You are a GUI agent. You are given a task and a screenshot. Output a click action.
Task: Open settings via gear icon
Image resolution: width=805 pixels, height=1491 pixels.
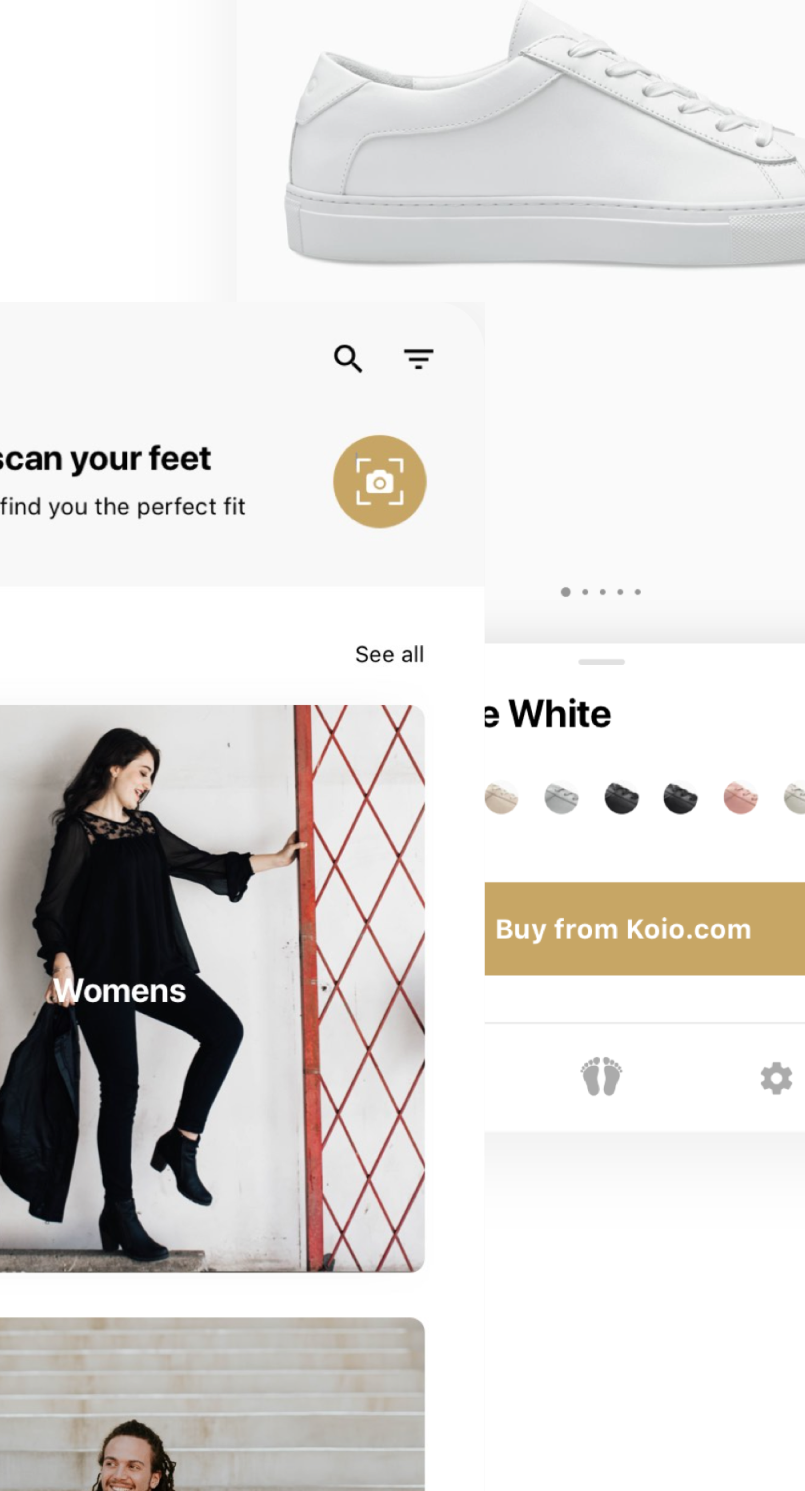(776, 1078)
